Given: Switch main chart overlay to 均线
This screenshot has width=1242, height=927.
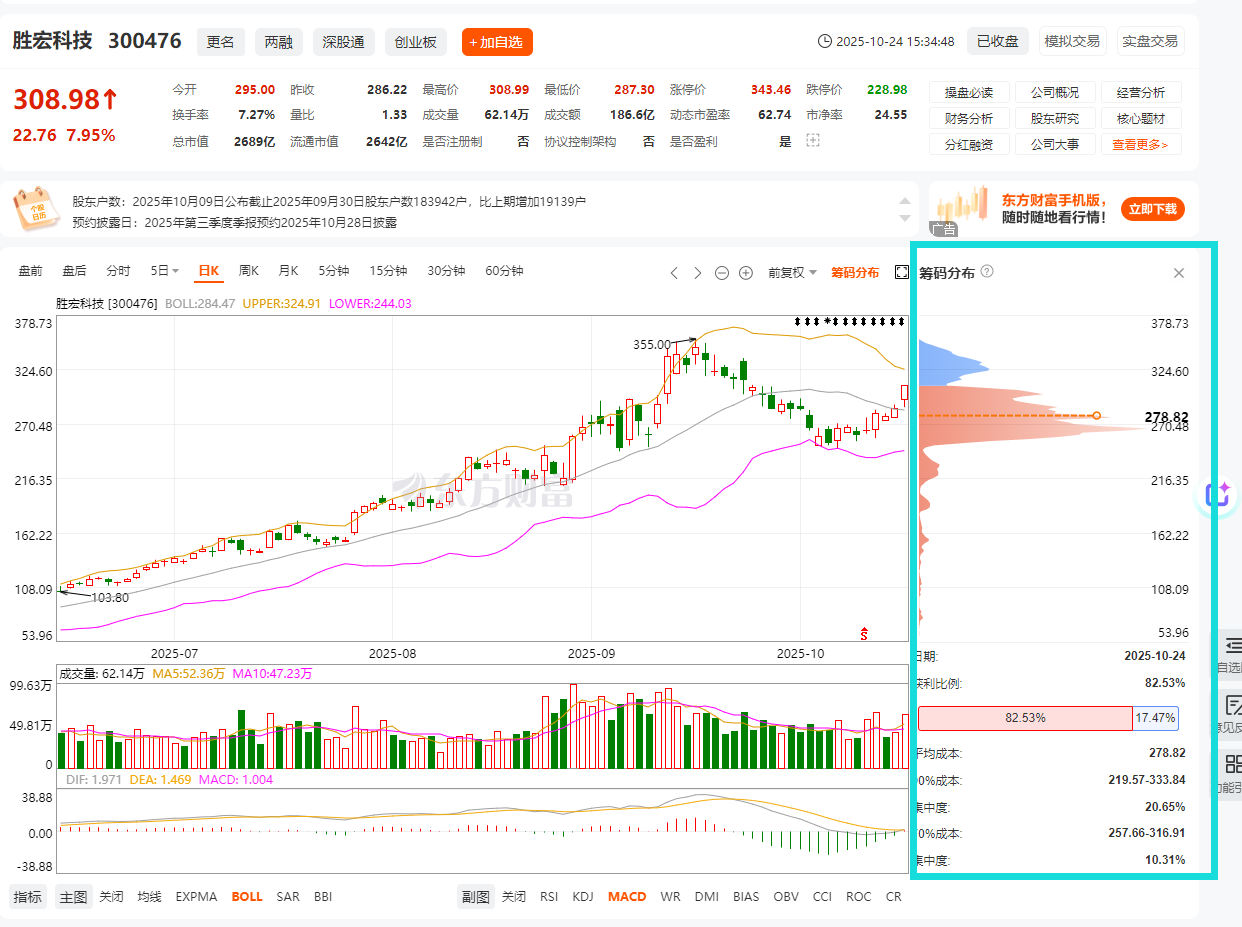Looking at the screenshot, I should point(149,897).
